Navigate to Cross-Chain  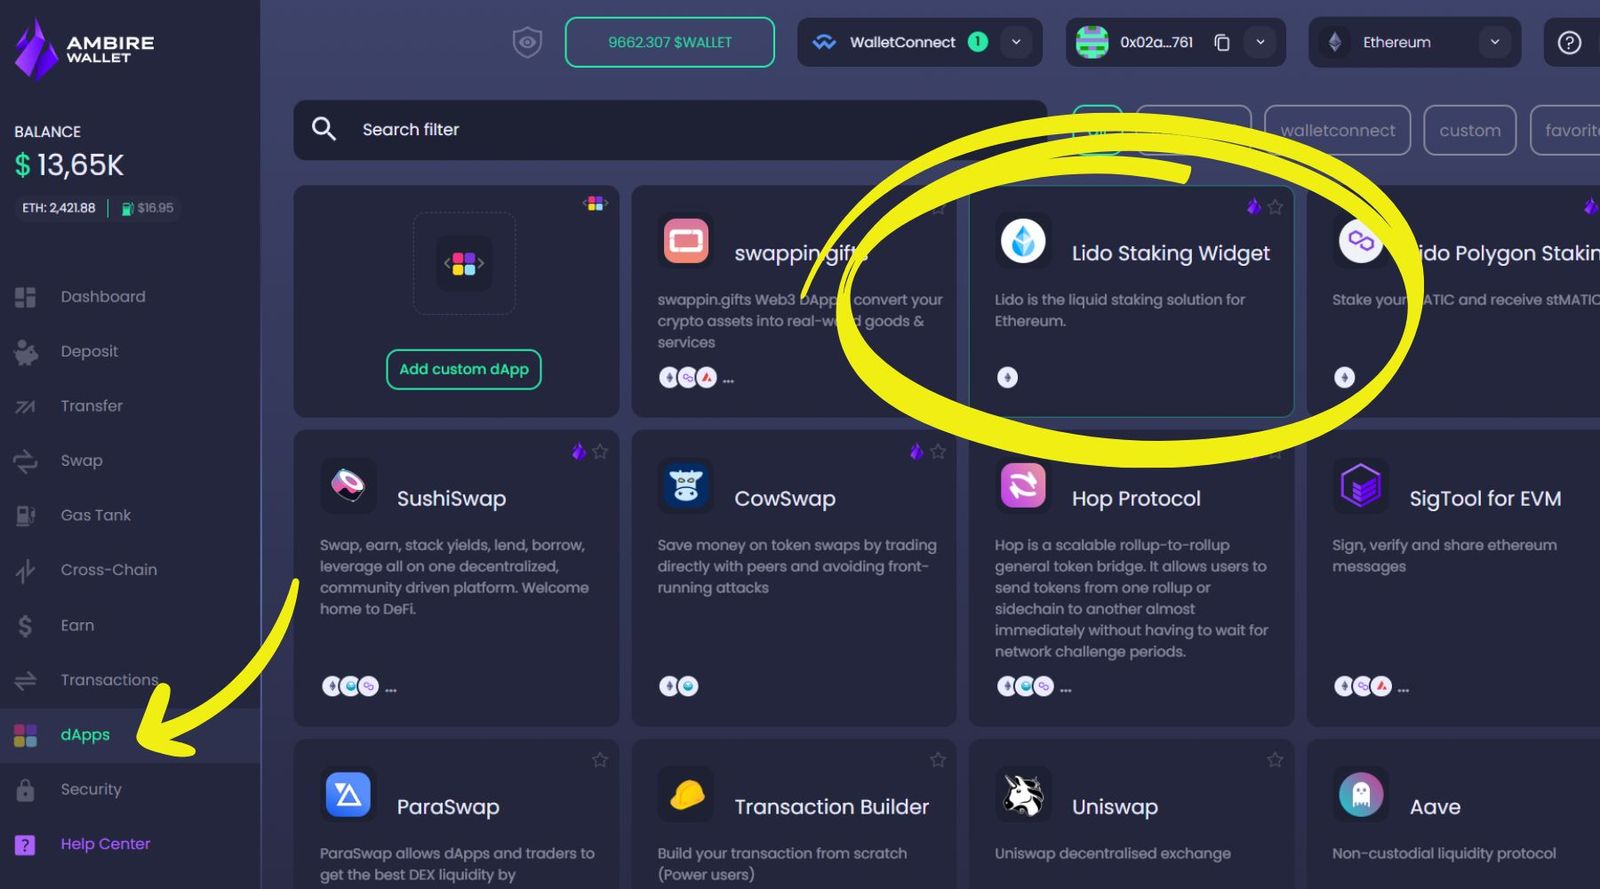pyautogui.click(x=108, y=570)
